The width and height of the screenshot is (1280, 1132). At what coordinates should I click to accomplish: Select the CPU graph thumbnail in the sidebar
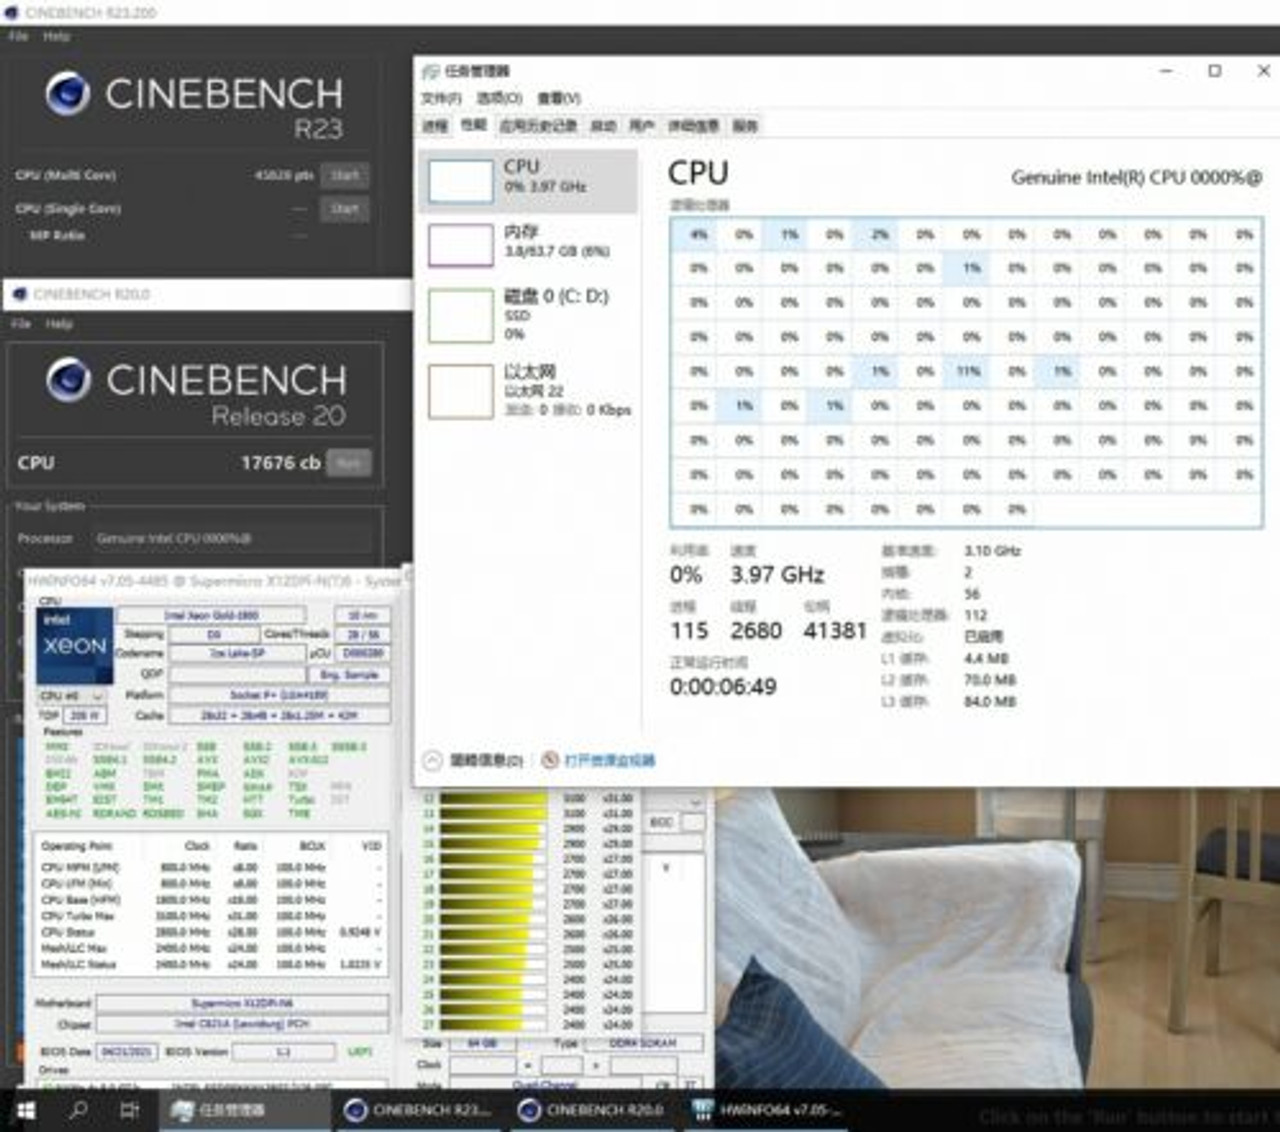[x=461, y=181]
